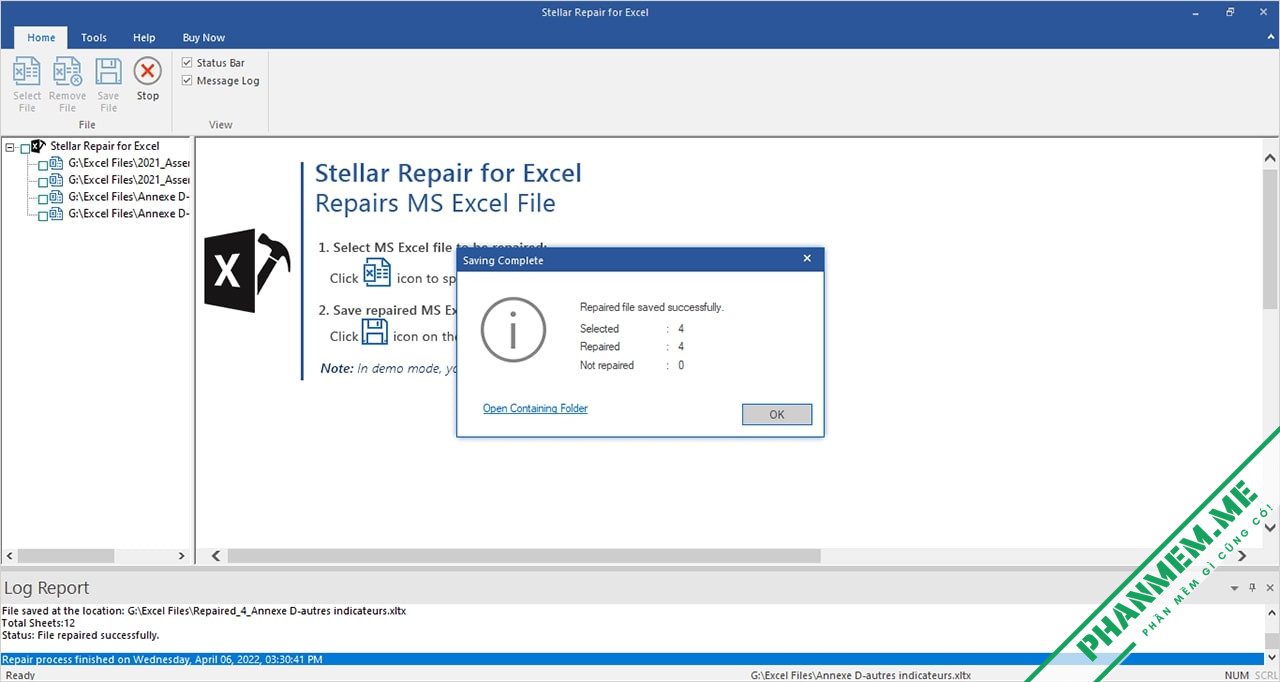Close the Saving Complete dialog

click(807, 259)
